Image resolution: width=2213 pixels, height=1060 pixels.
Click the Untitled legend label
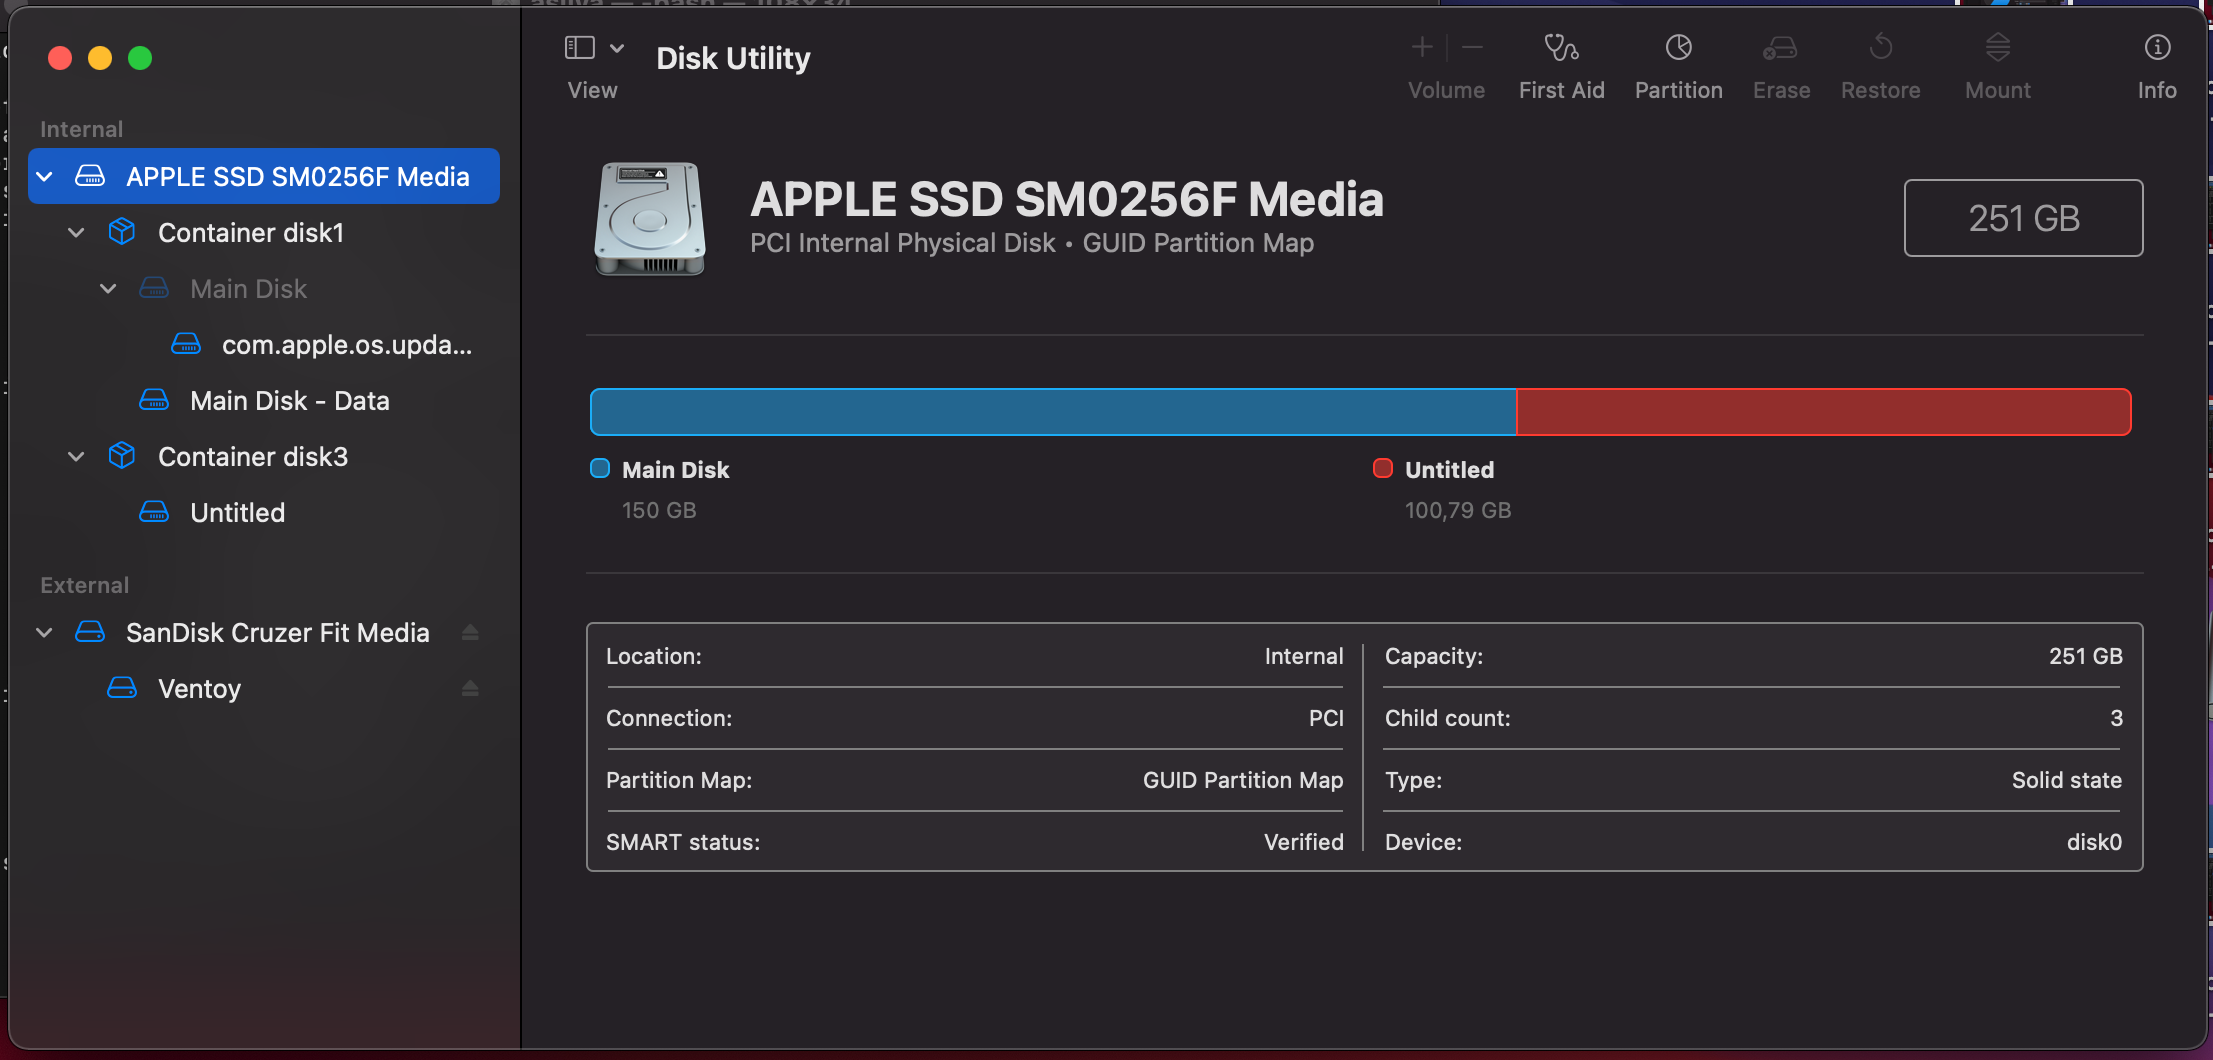coord(1449,469)
